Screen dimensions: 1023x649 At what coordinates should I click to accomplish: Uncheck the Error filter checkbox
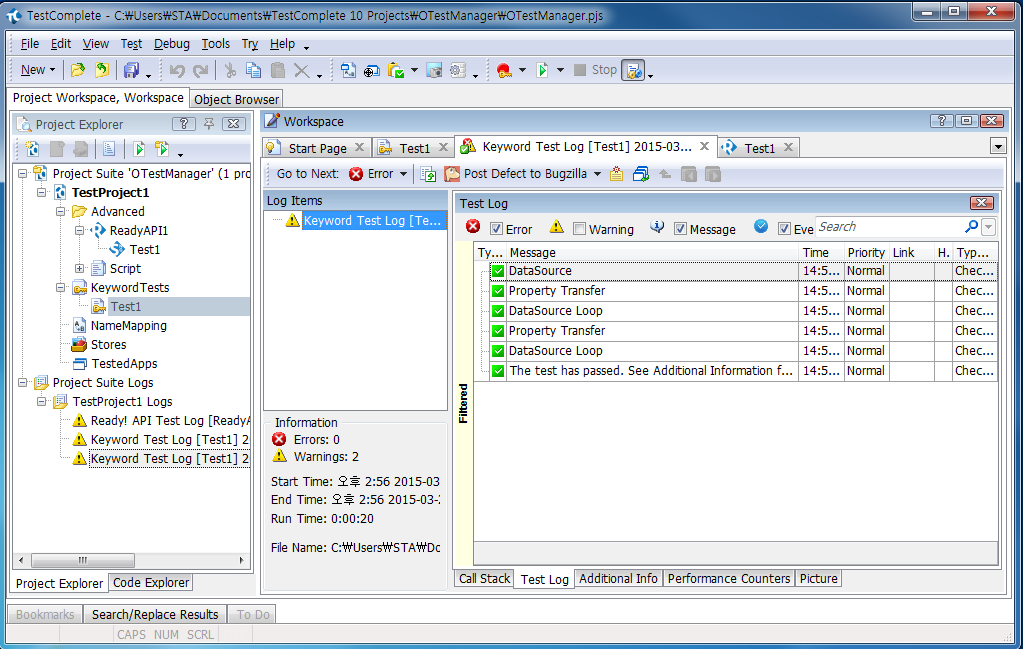(x=496, y=229)
